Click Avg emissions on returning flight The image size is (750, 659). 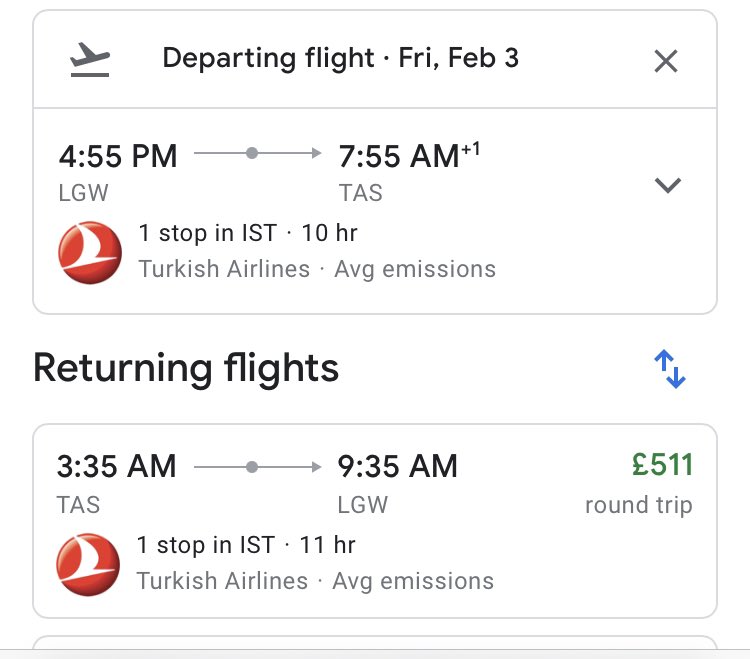[413, 582]
